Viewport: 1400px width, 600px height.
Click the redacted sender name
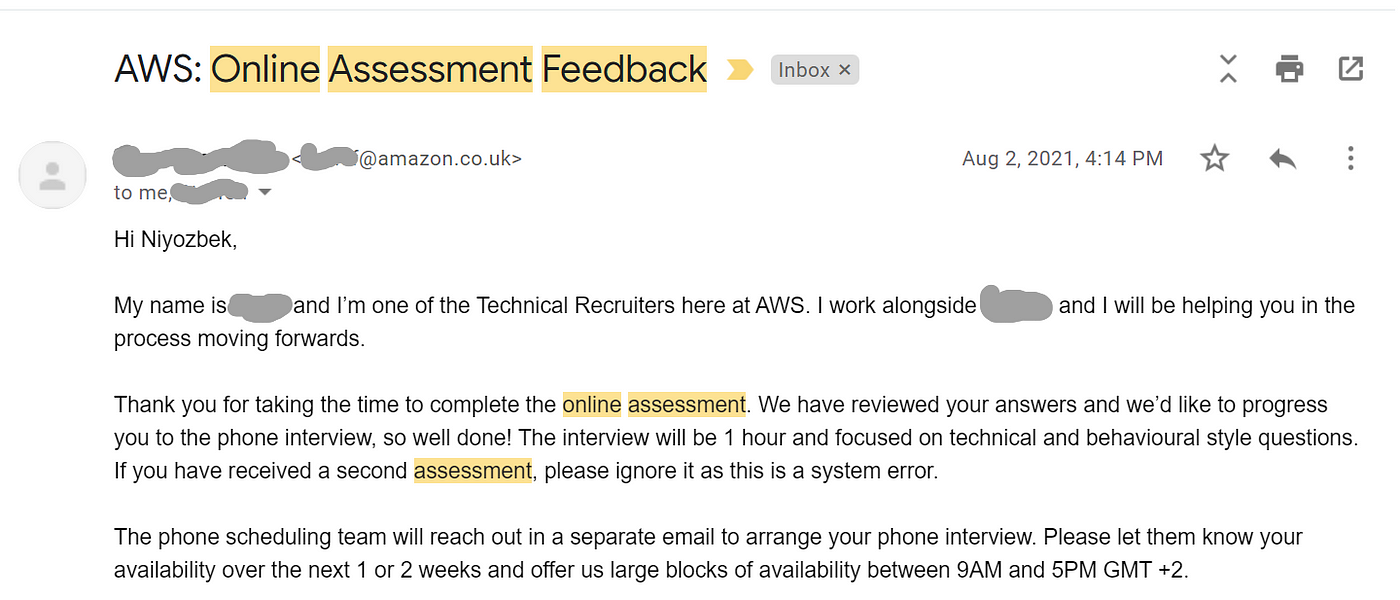200,157
